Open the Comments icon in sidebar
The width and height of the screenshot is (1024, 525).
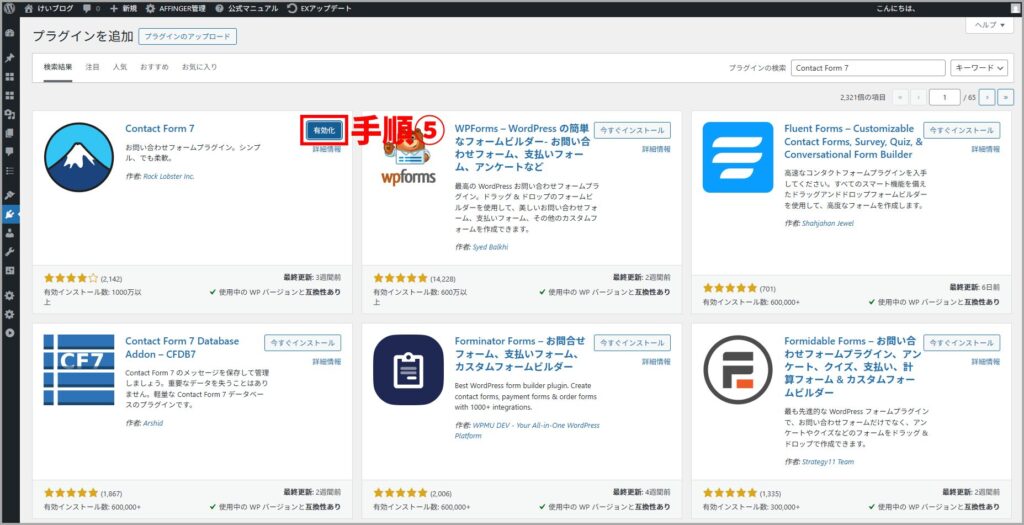10,151
